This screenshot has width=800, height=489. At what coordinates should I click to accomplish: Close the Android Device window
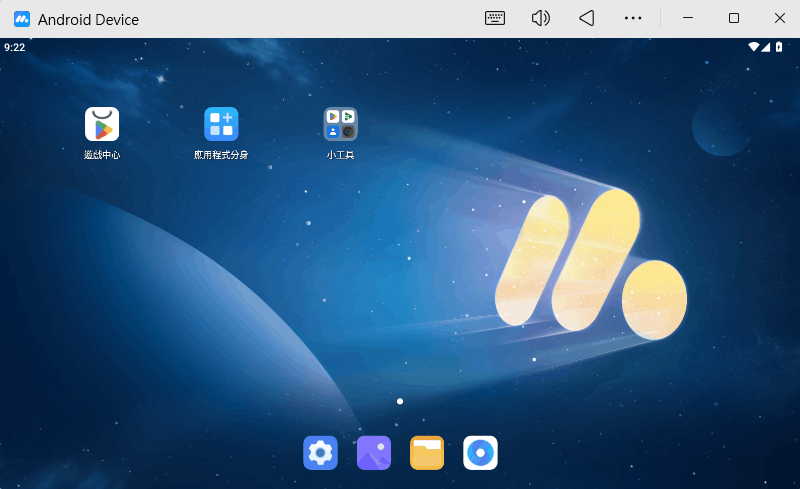pyautogui.click(x=780, y=18)
